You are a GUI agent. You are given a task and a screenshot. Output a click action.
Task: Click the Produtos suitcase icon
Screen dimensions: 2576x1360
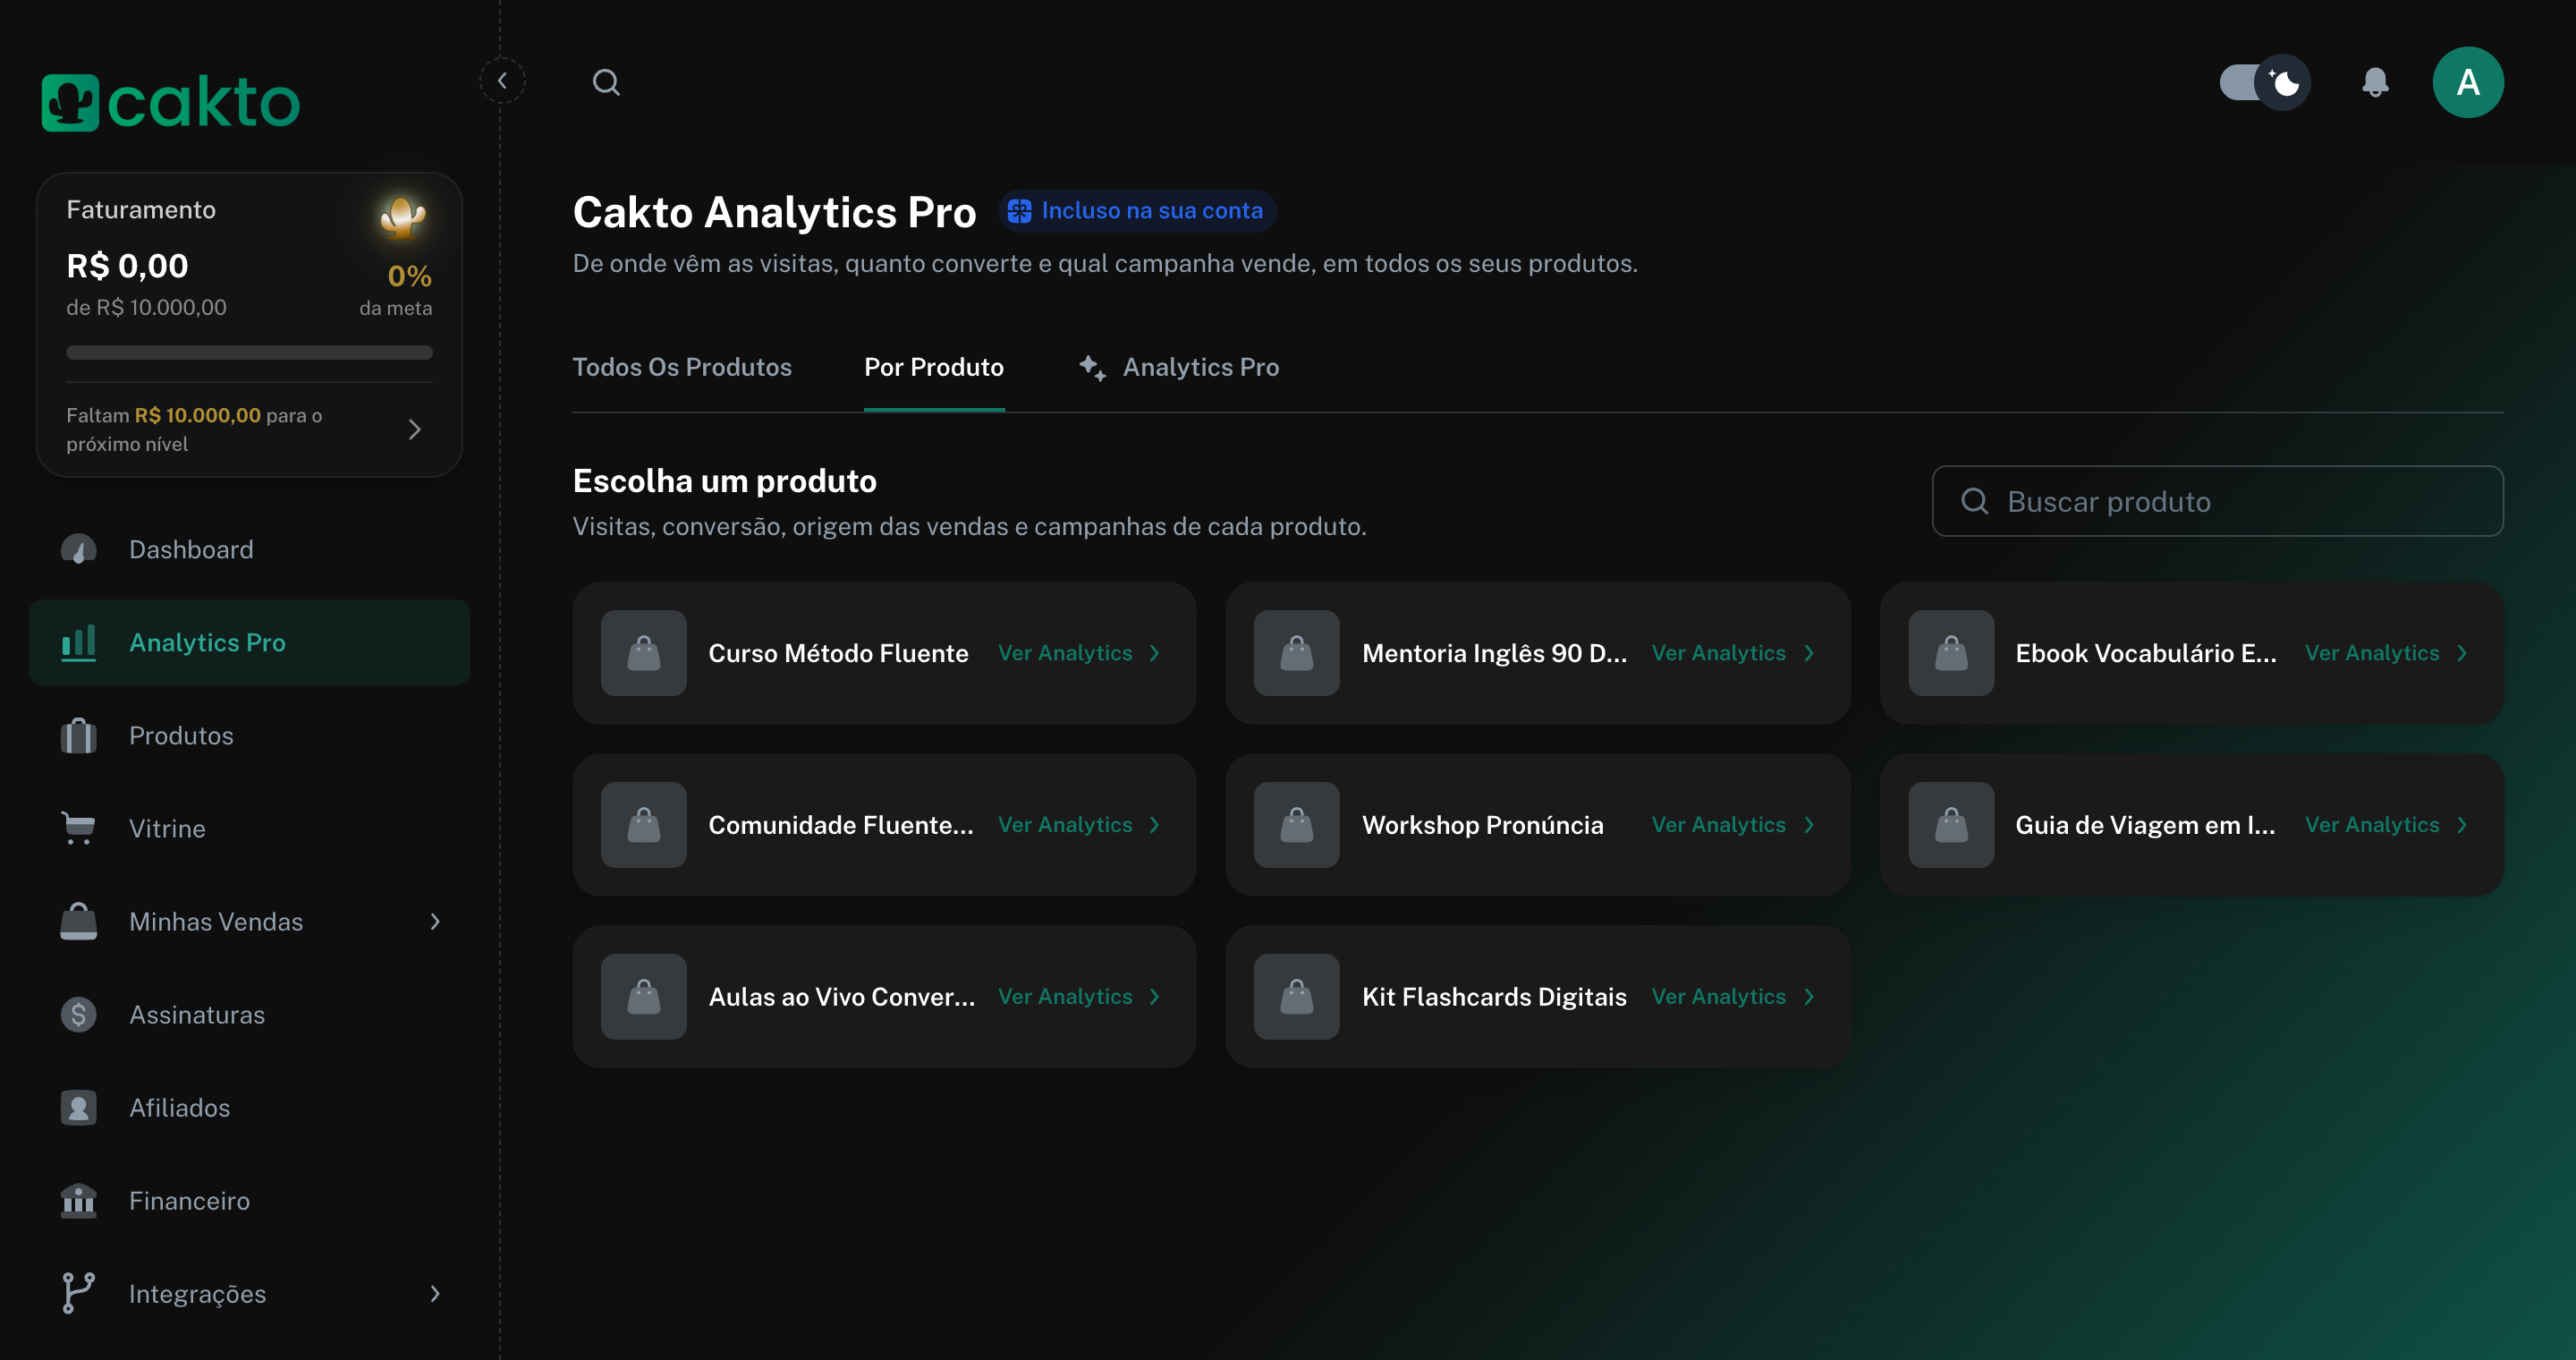78,735
